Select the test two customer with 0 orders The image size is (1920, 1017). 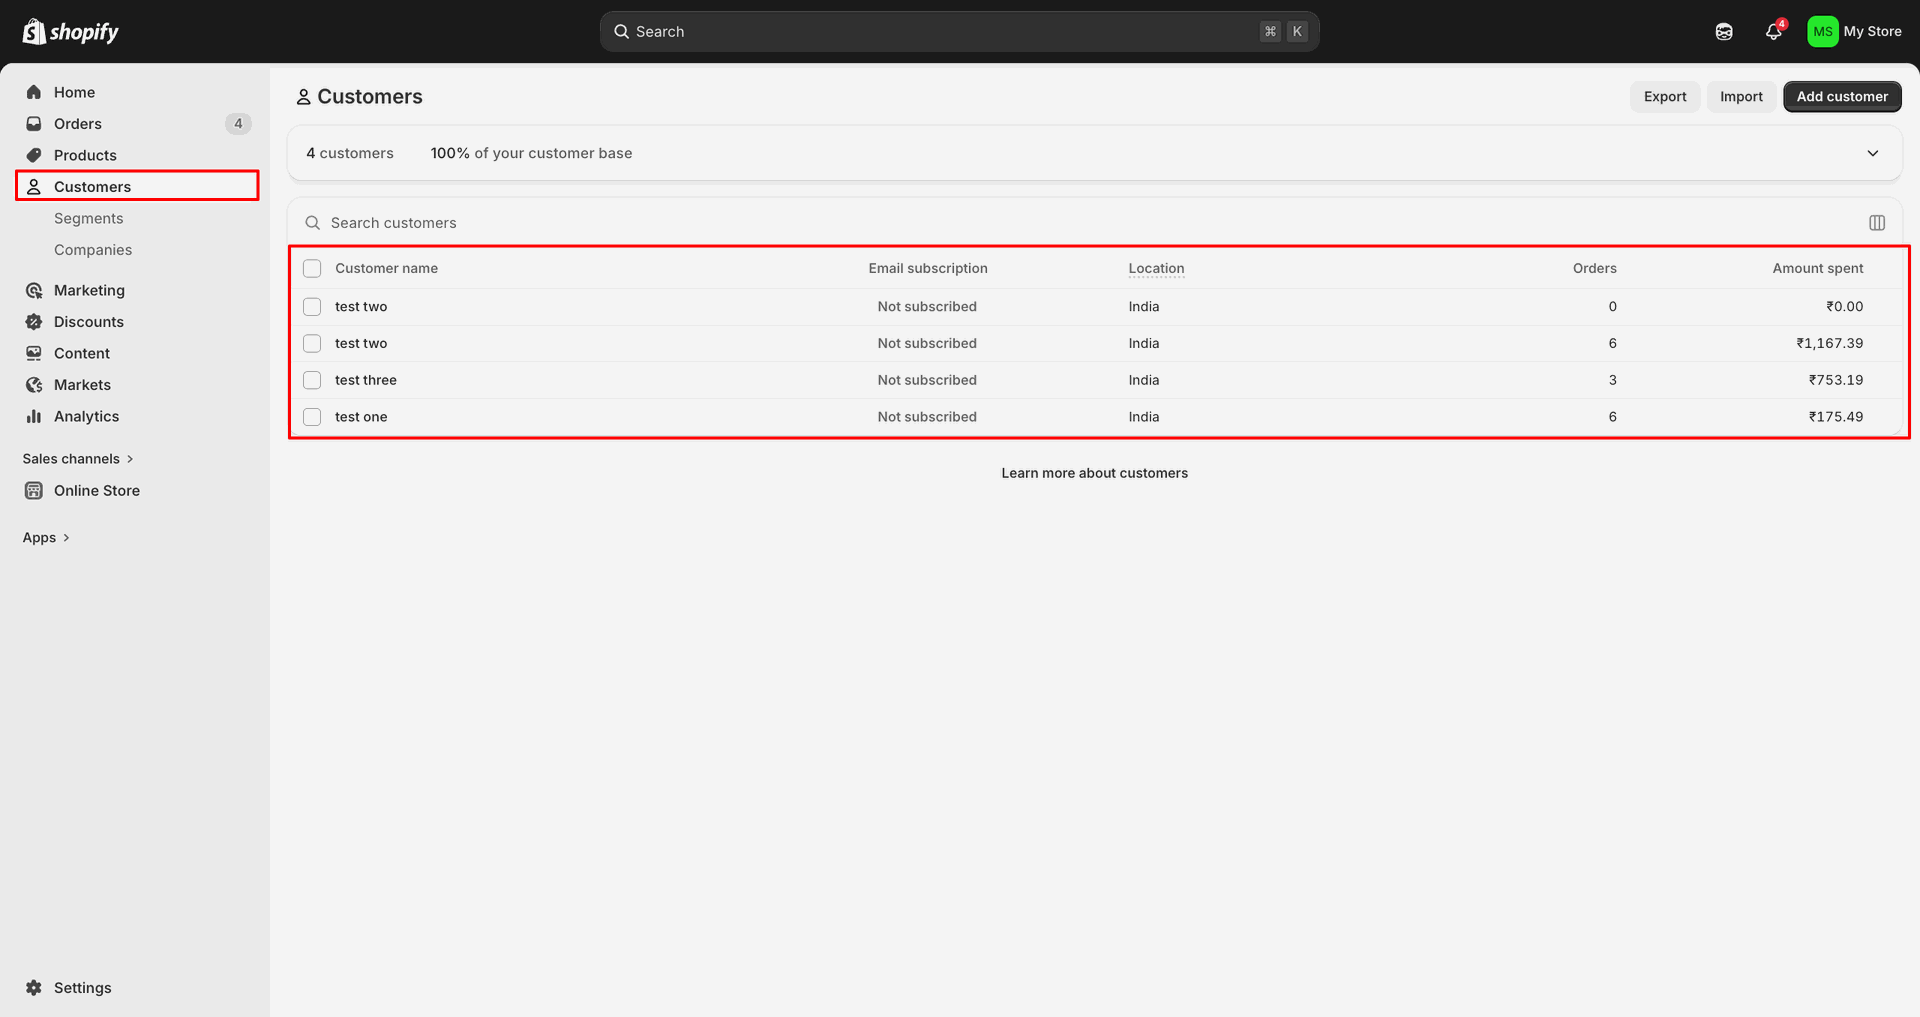(312, 307)
